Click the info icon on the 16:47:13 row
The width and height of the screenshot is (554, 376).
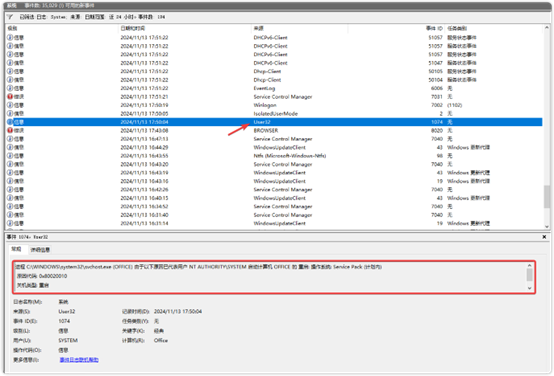tap(10, 139)
